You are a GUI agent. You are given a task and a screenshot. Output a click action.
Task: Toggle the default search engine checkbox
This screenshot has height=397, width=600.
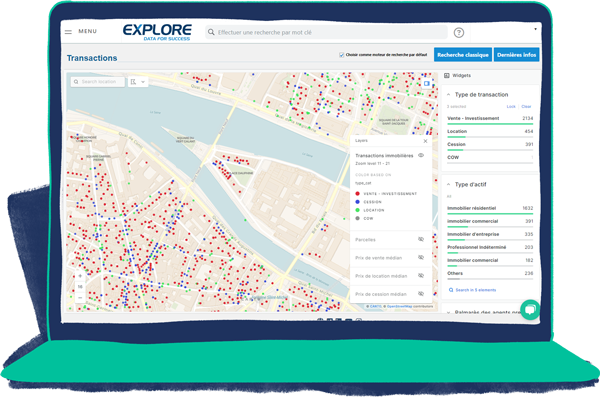pyautogui.click(x=341, y=55)
